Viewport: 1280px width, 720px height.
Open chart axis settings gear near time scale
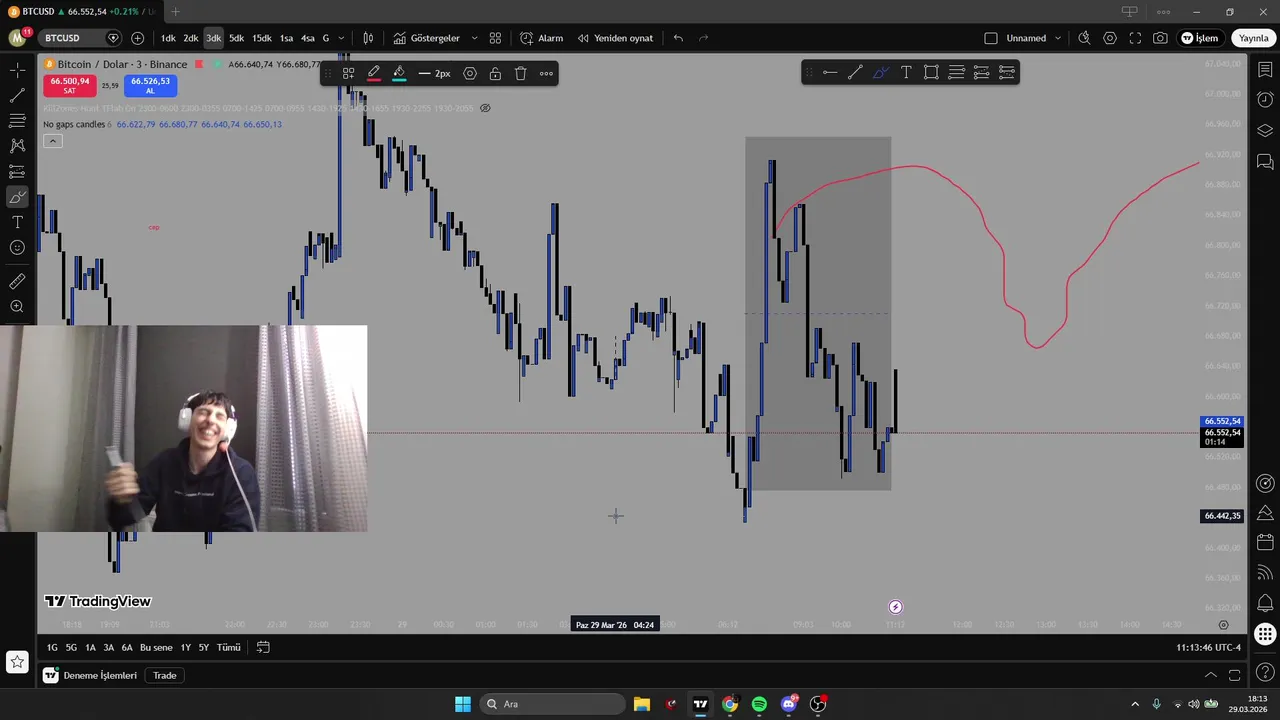(x=1223, y=625)
